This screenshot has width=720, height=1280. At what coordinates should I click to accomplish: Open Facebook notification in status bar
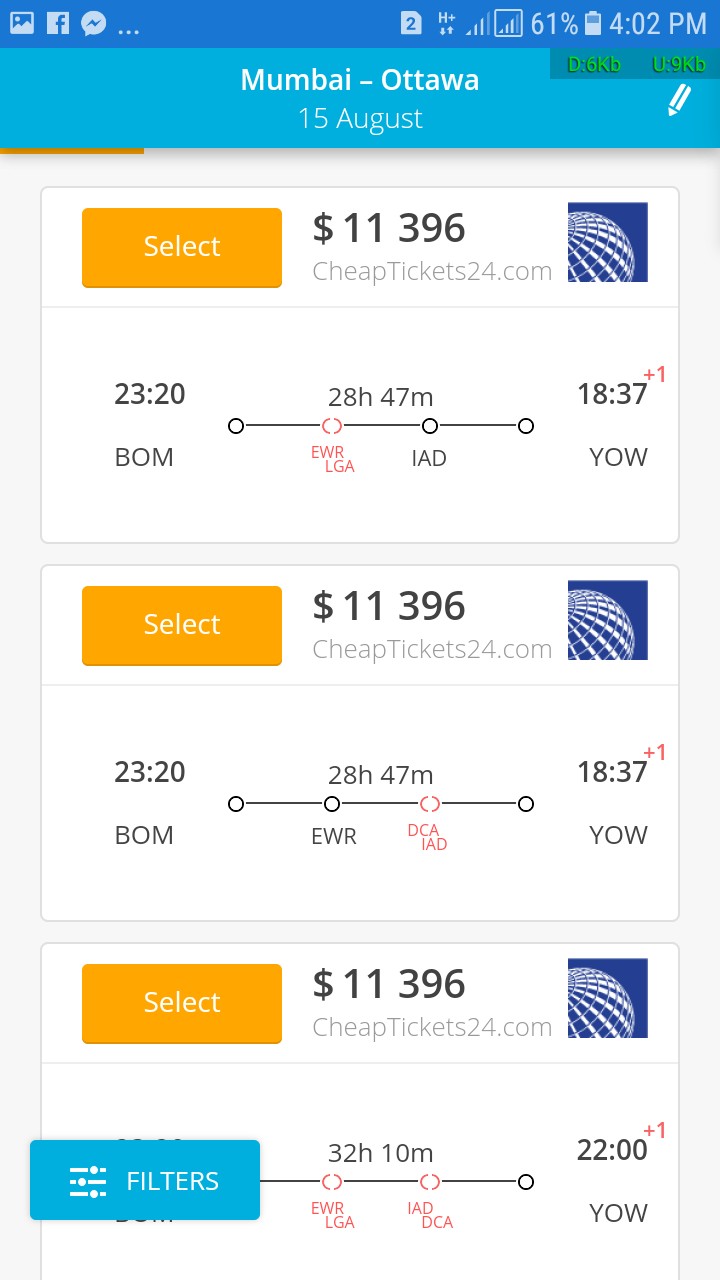pos(58,23)
